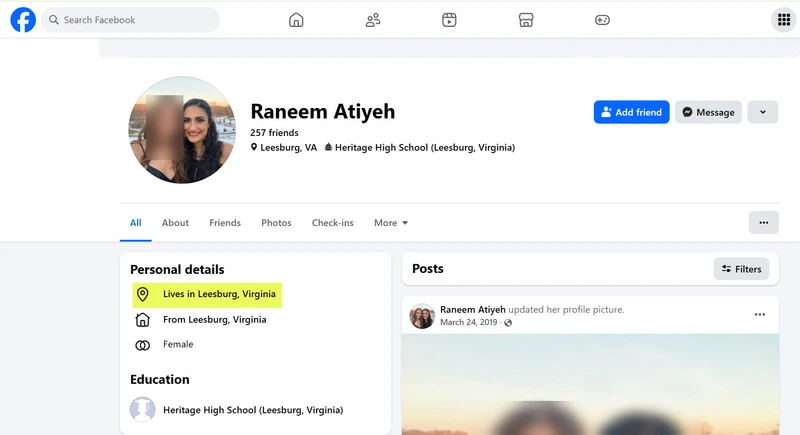Switch to the About tab

click(x=175, y=223)
